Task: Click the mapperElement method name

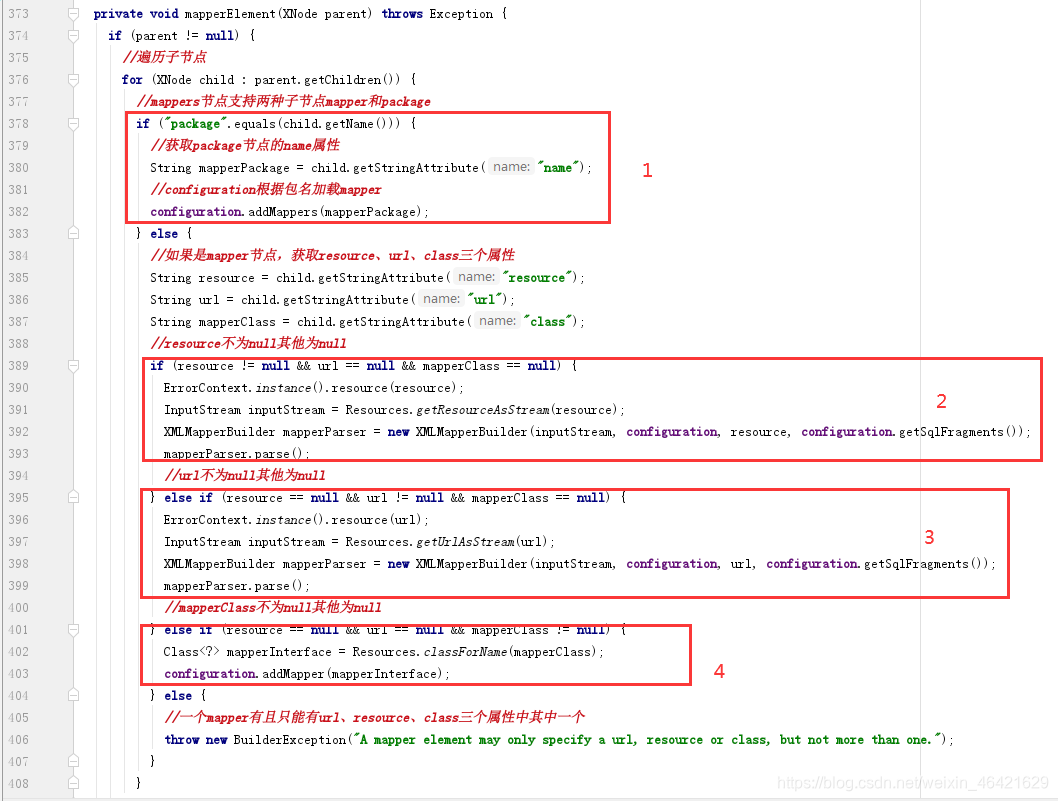Action: pos(230,13)
